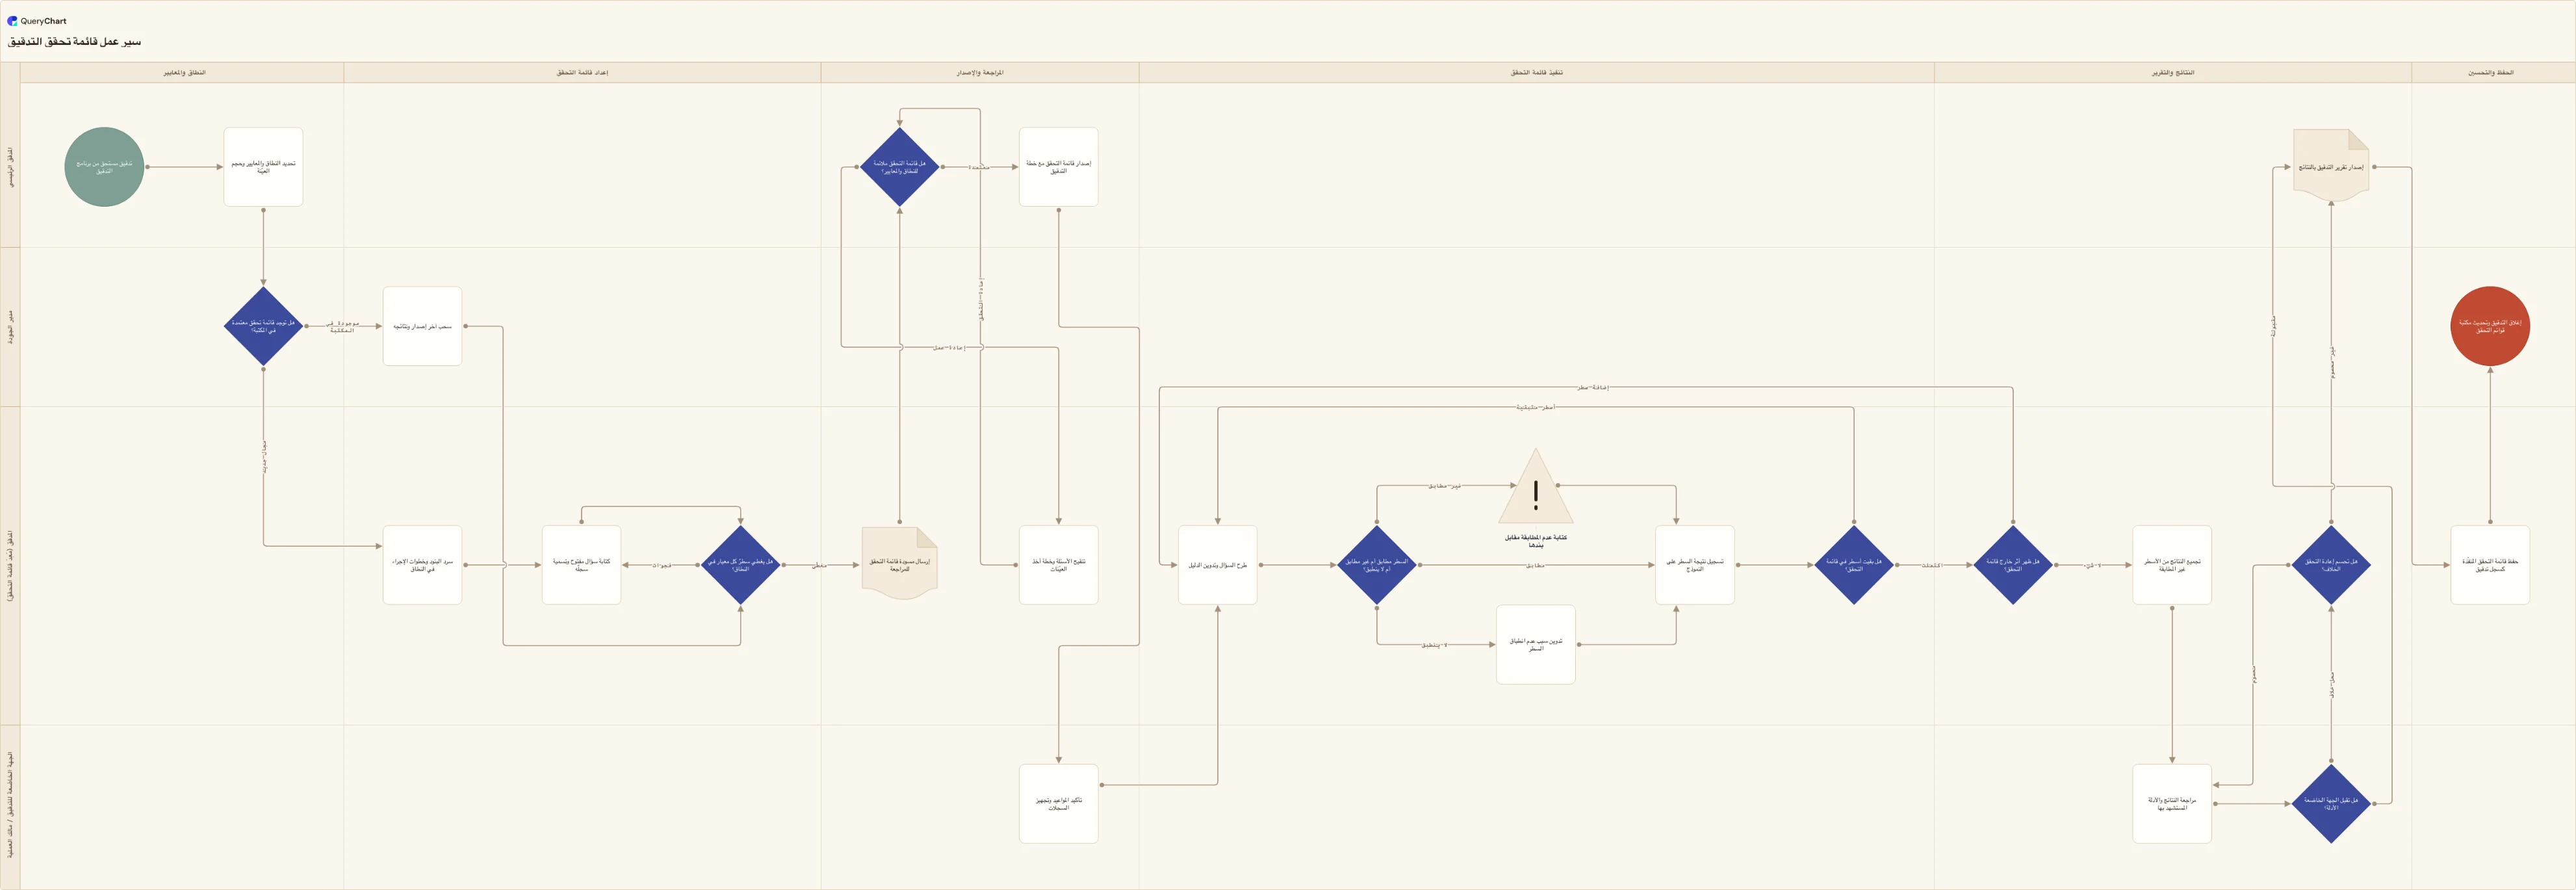
Task: Select the draft checklist document shape 'إرسال مسودة قائمة التحقق'
Action: [x=900, y=564]
